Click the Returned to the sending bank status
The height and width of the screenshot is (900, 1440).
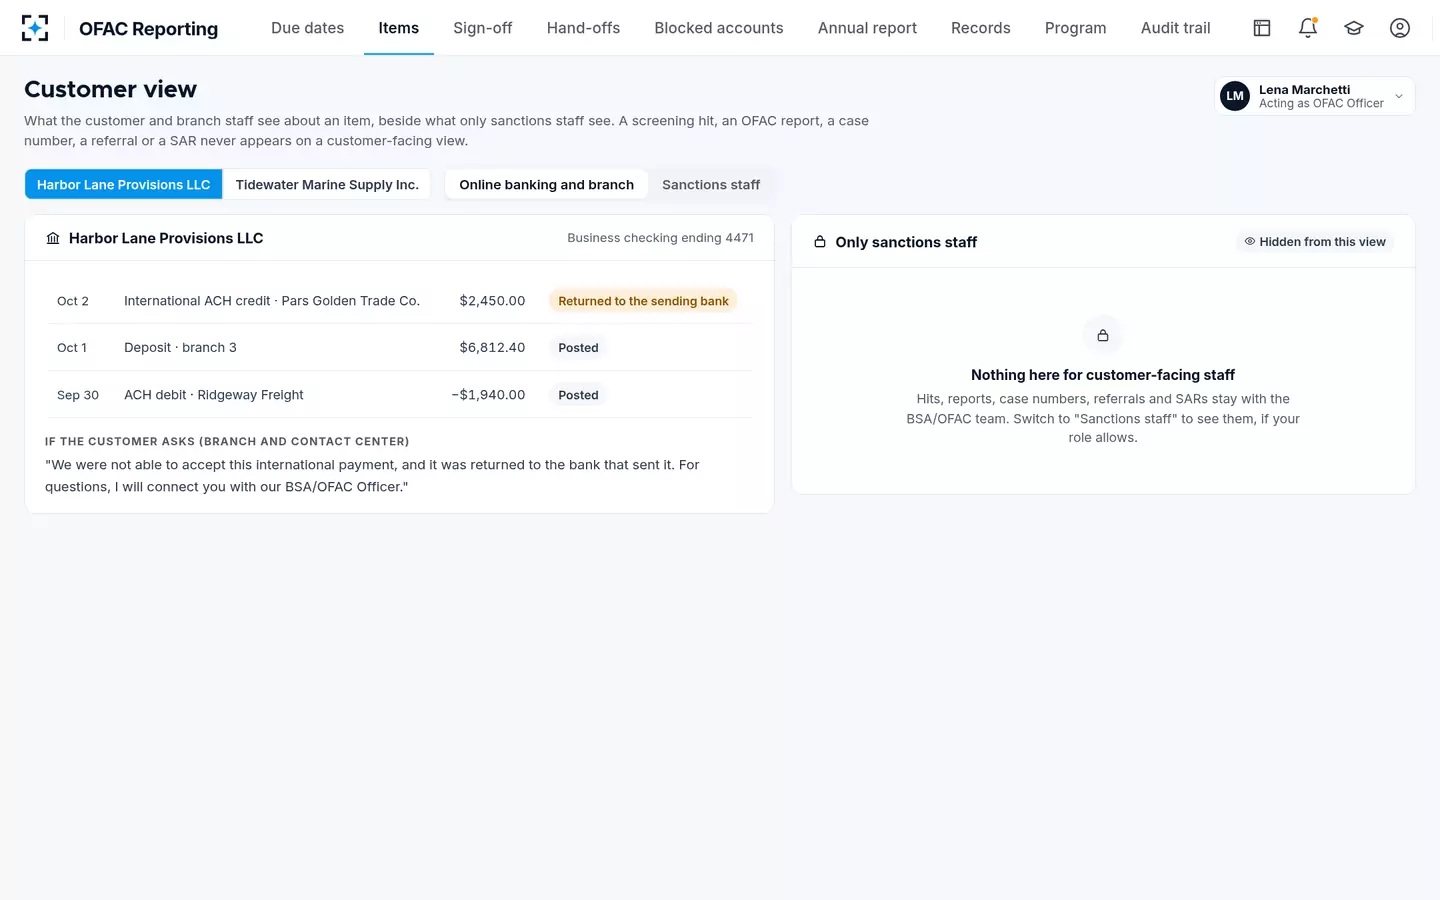[643, 301]
